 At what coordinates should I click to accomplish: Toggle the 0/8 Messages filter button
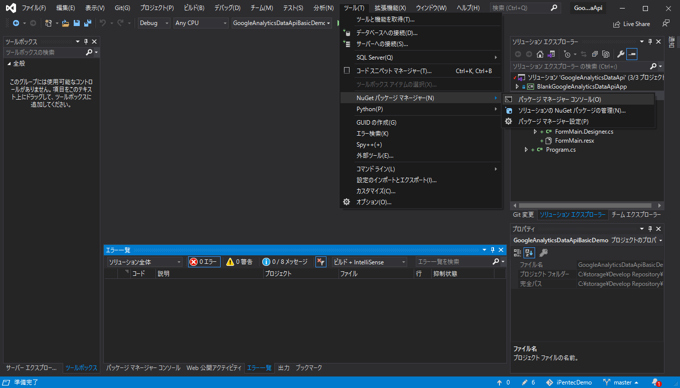point(285,262)
